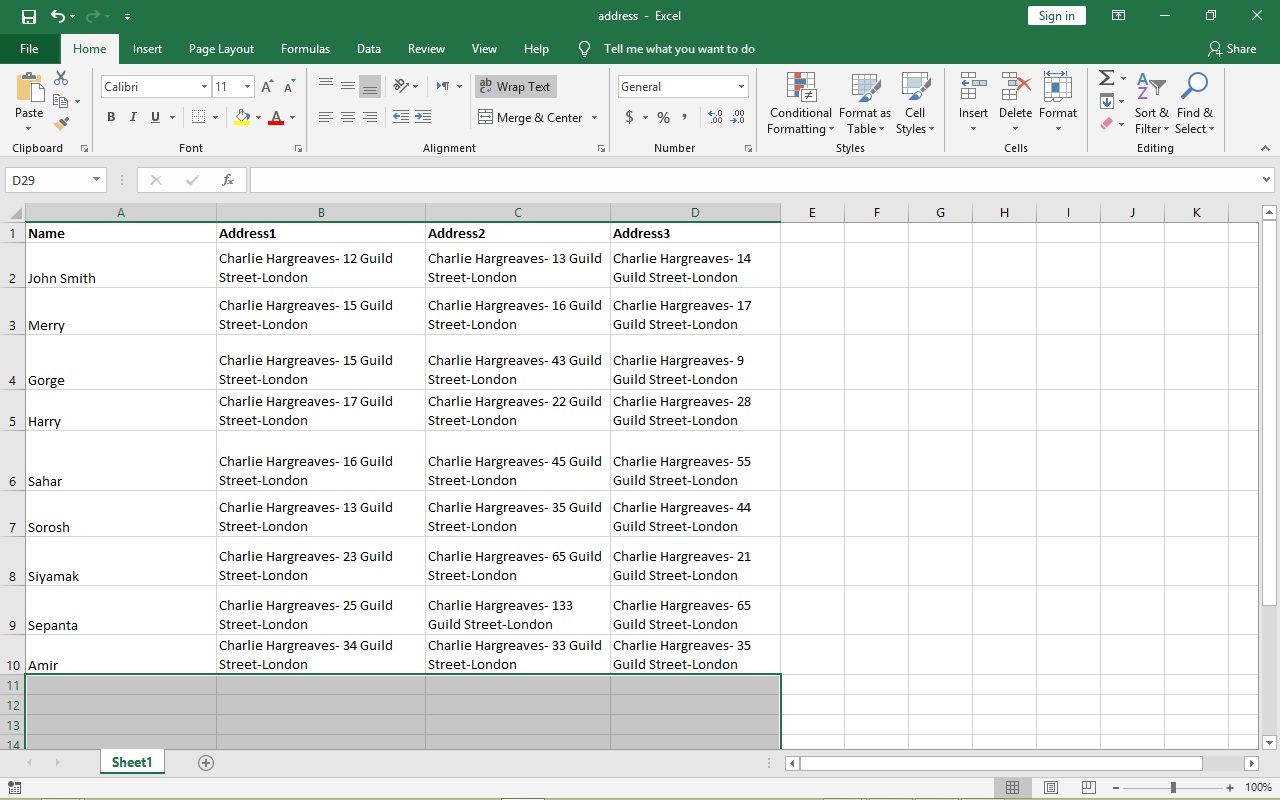Select the Sheet1 tab

pos(131,762)
